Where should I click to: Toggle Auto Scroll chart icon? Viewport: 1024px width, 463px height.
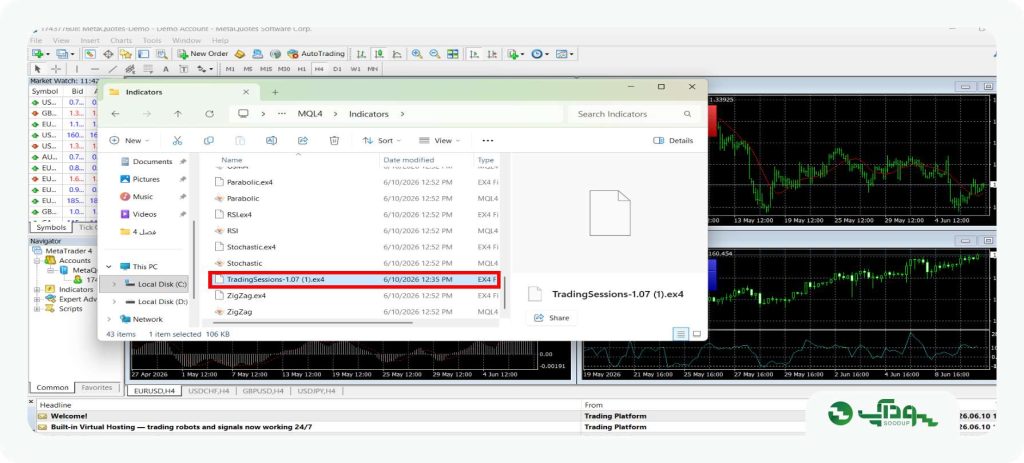474,54
